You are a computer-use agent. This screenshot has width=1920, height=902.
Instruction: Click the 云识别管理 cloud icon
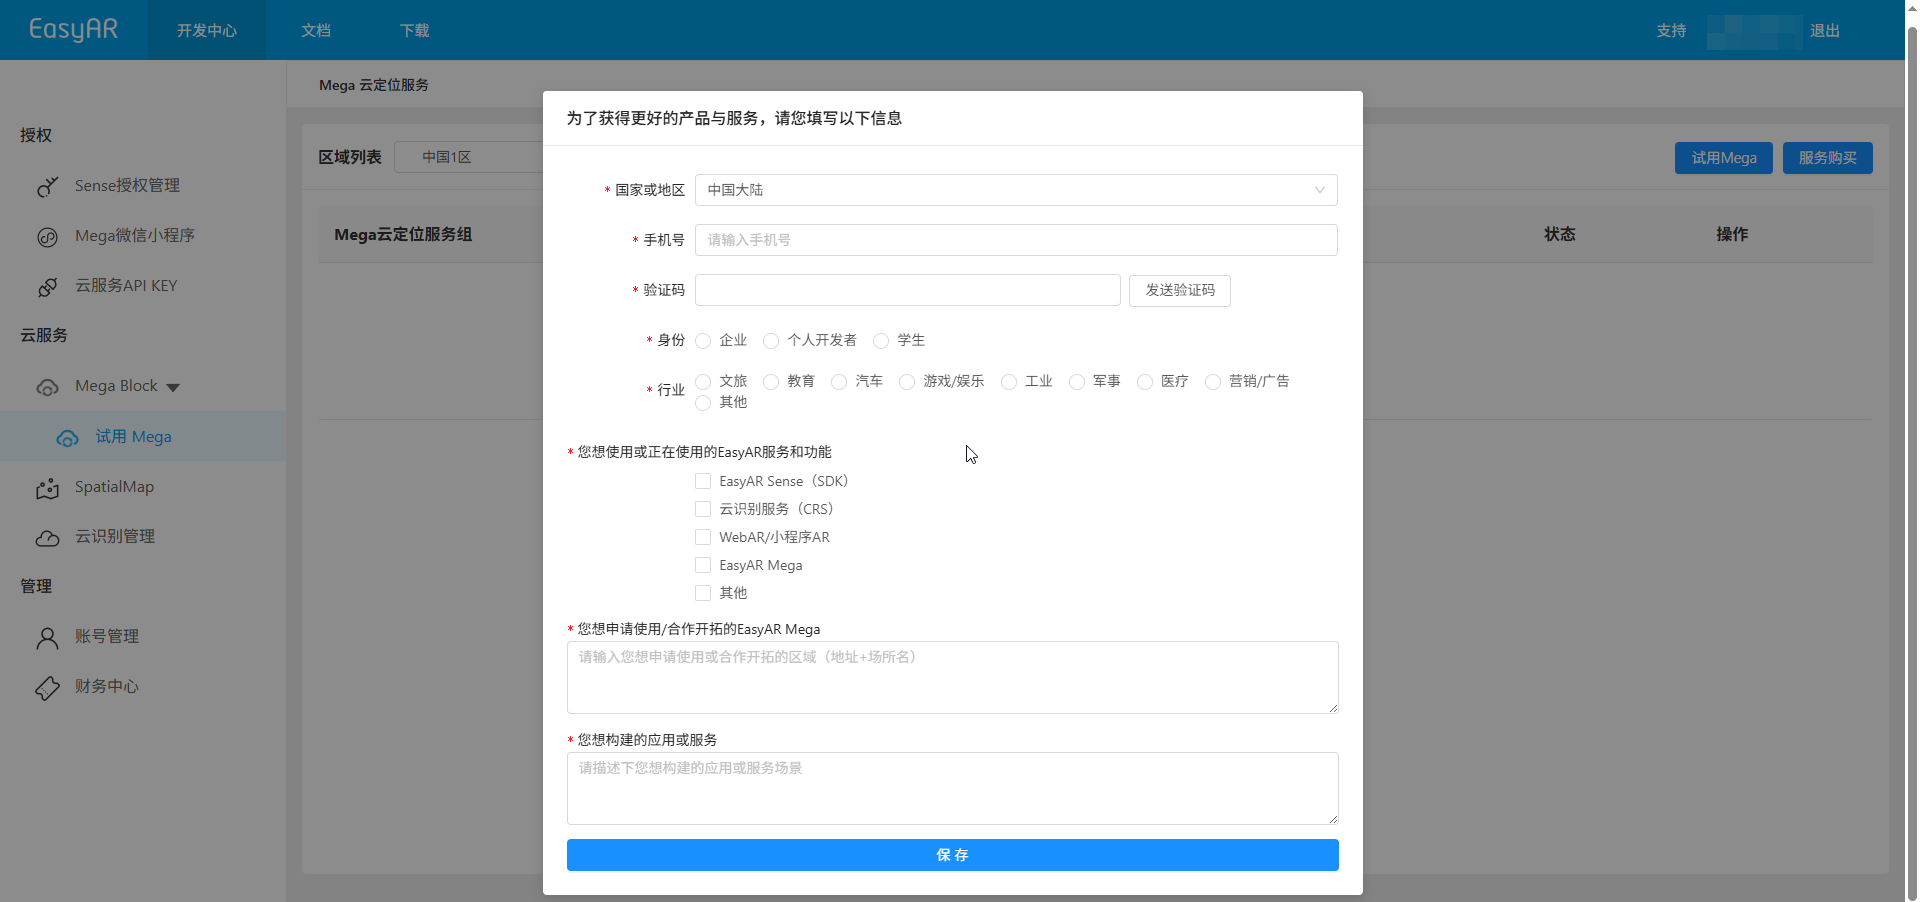[x=47, y=538]
